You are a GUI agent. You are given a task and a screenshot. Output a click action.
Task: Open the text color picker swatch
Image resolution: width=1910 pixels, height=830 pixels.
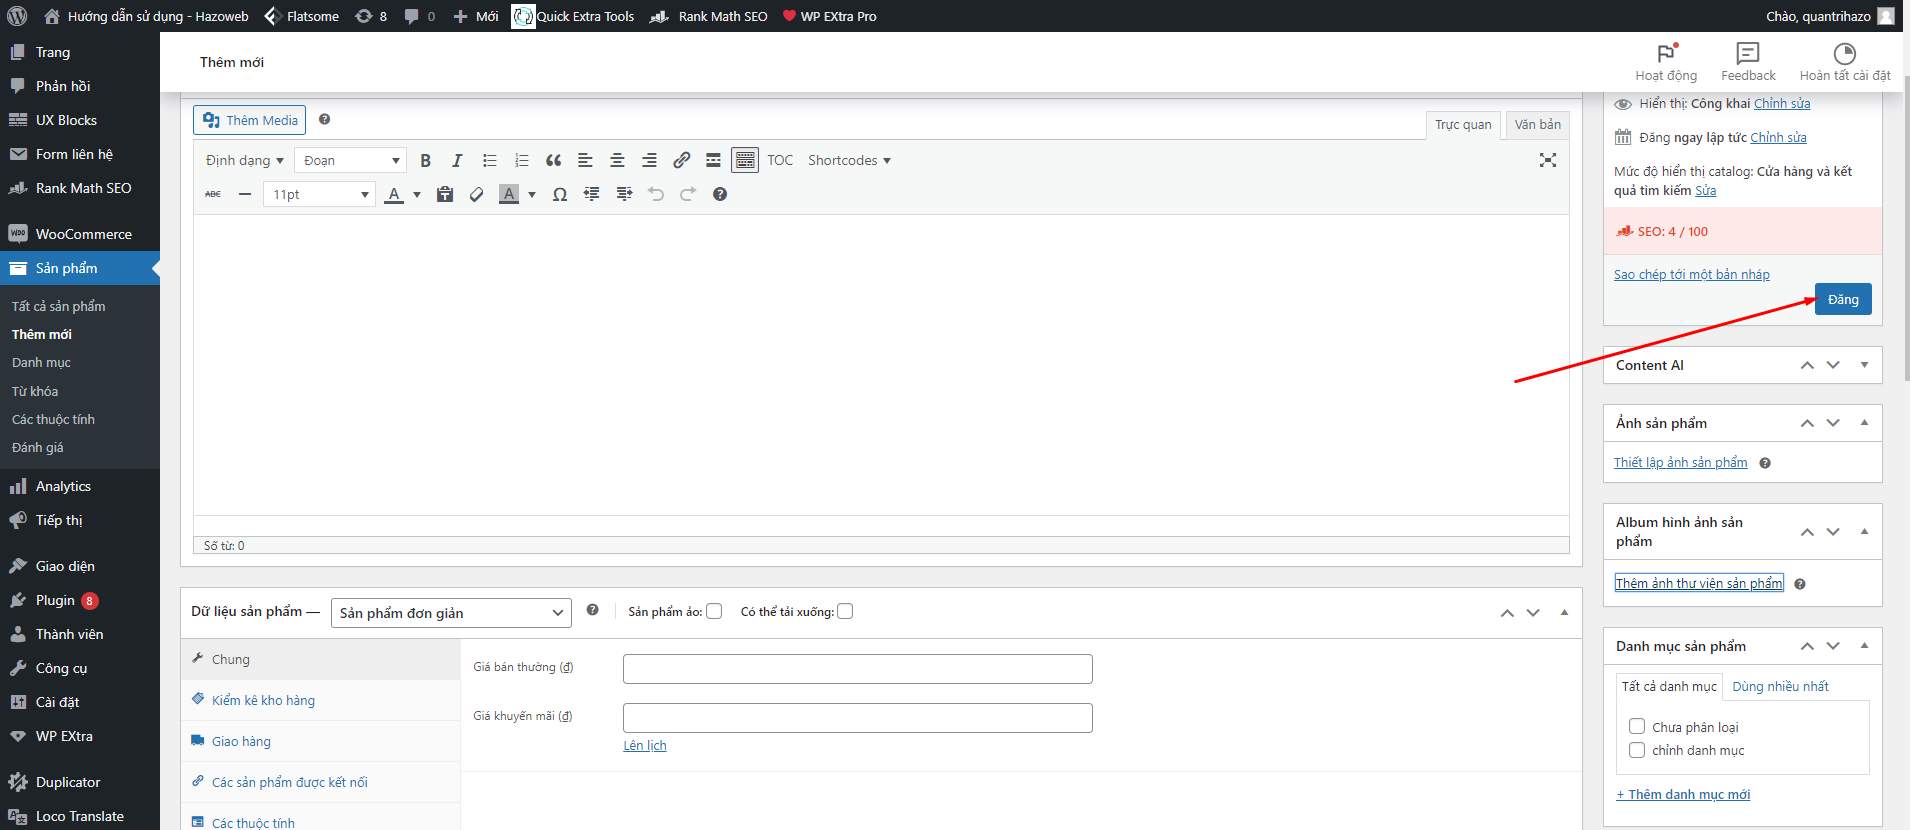[395, 194]
